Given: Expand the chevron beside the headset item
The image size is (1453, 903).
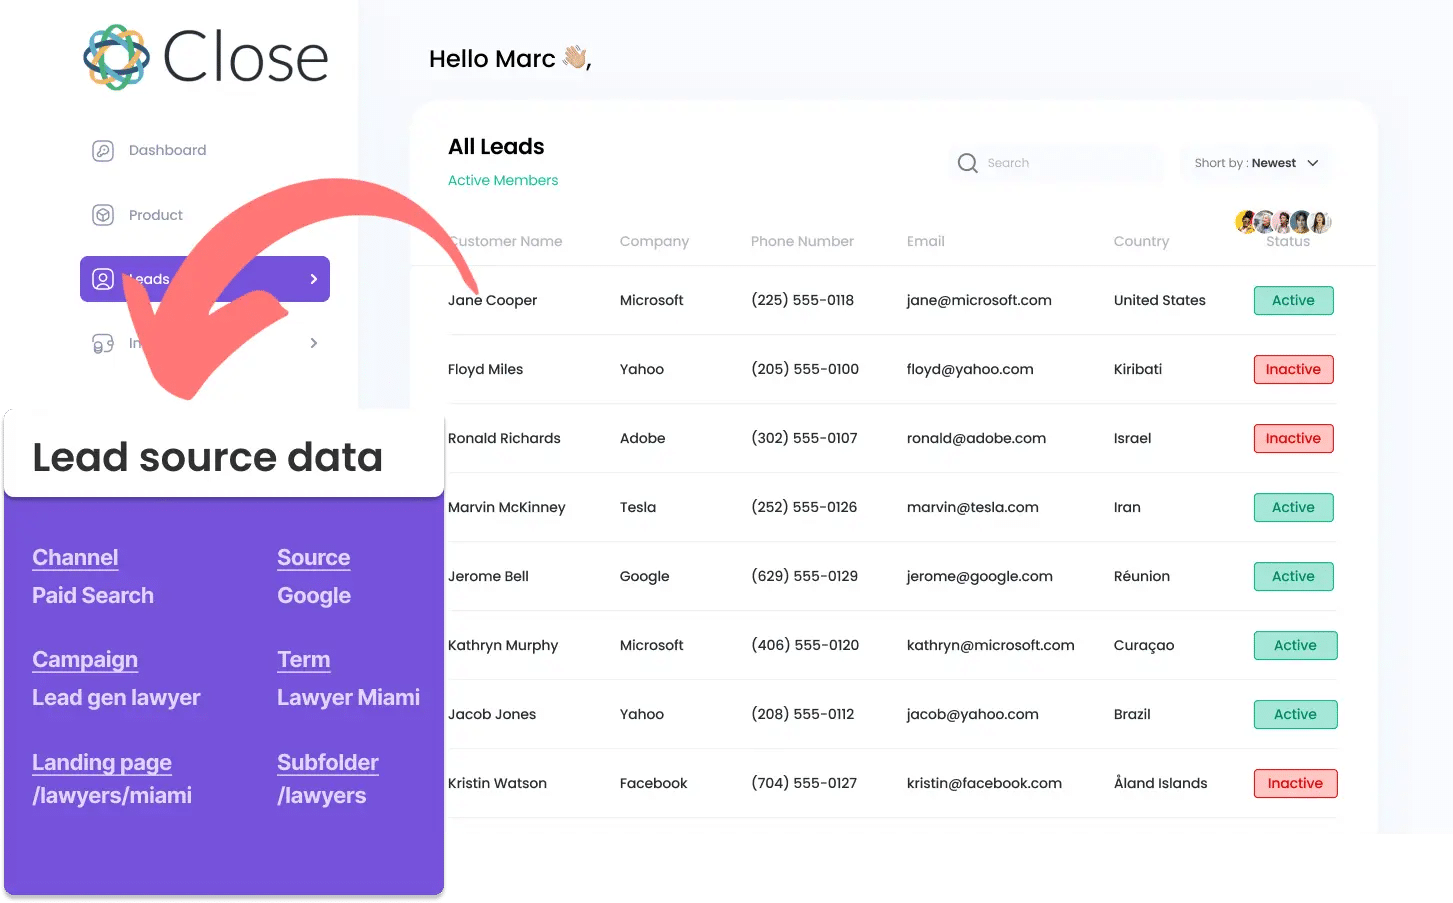Looking at the screenshot, I should (314, 343).
